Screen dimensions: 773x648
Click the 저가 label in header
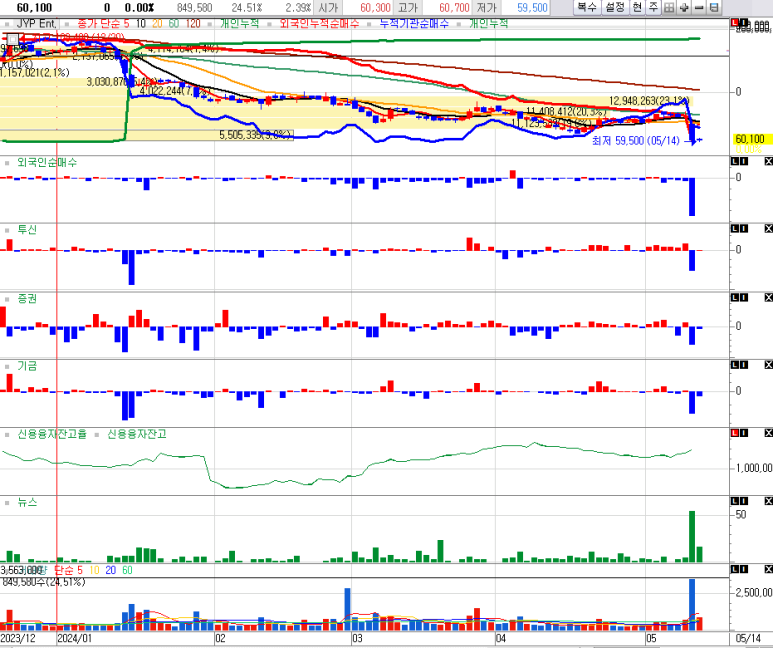click(x=486, y=8)
